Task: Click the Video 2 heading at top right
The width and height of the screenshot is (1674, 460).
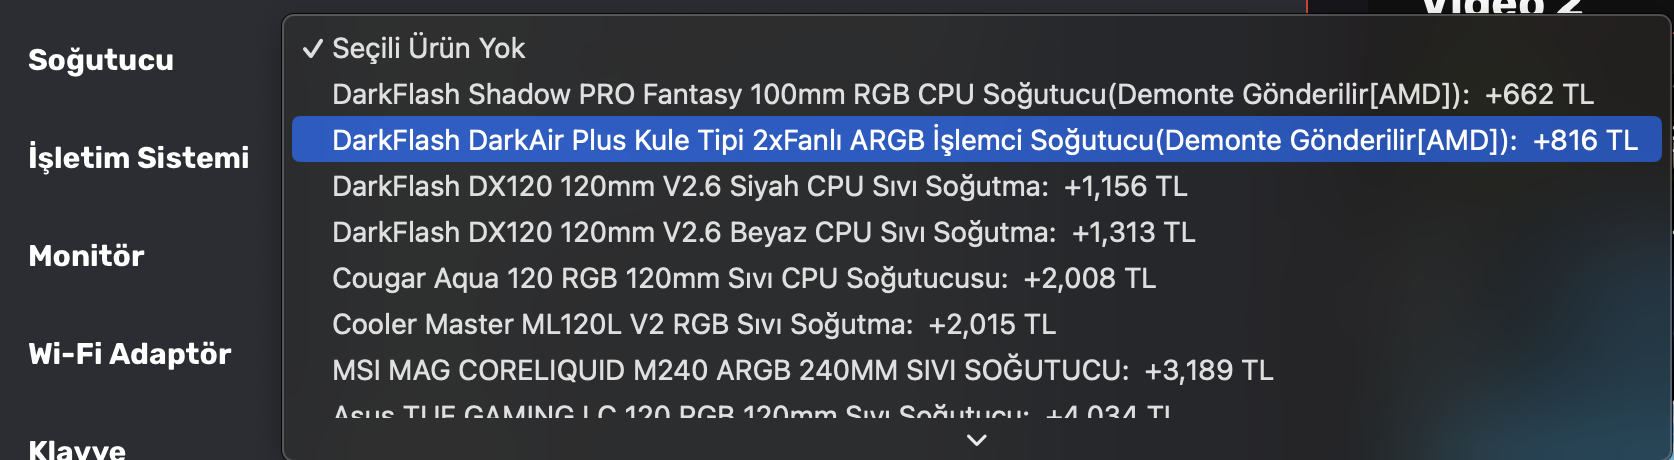Action: click(x=1503, y=8)
